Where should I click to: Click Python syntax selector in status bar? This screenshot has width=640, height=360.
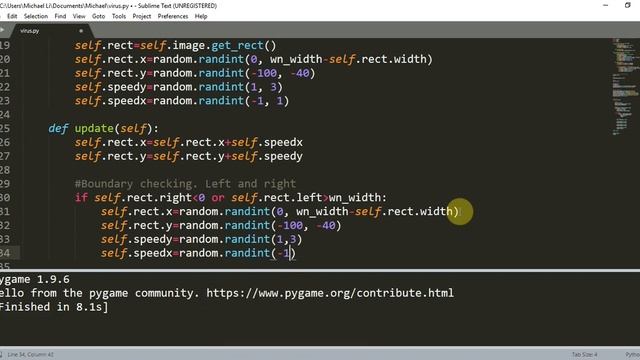click(632, 354)
